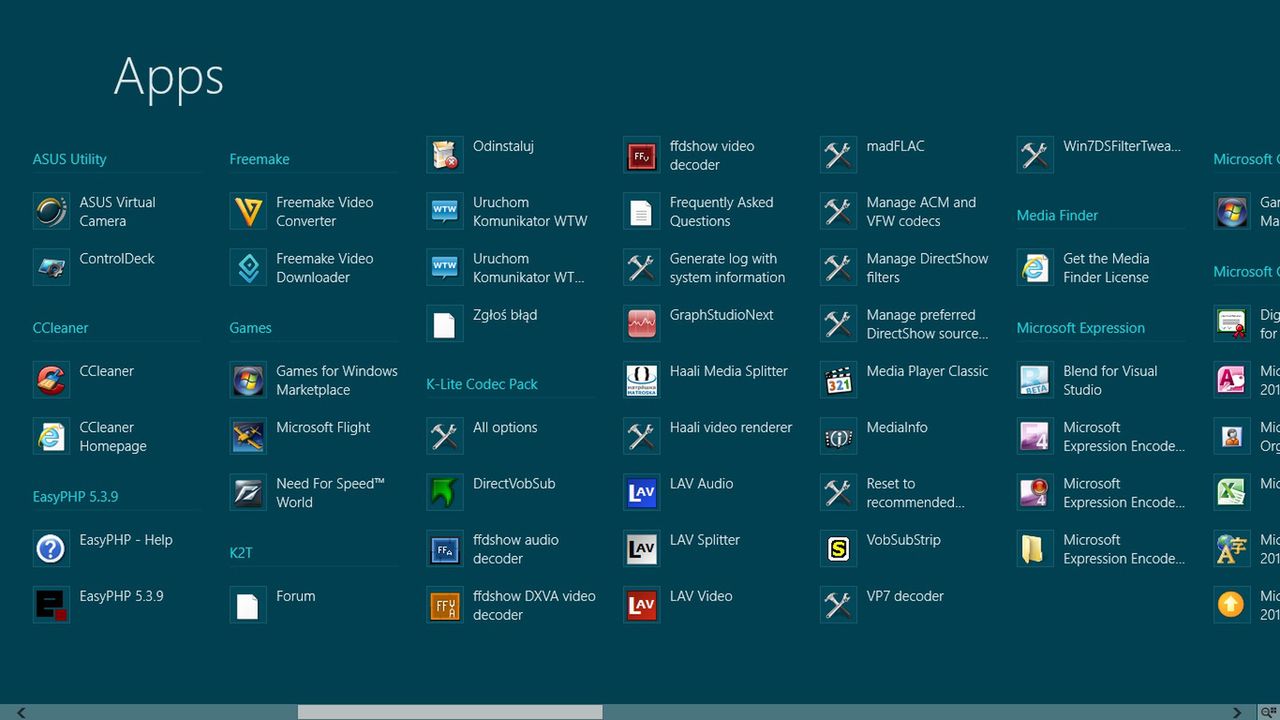Click the Games group header
Screen dimensions: 1280x720
click(x=250, y=328)
